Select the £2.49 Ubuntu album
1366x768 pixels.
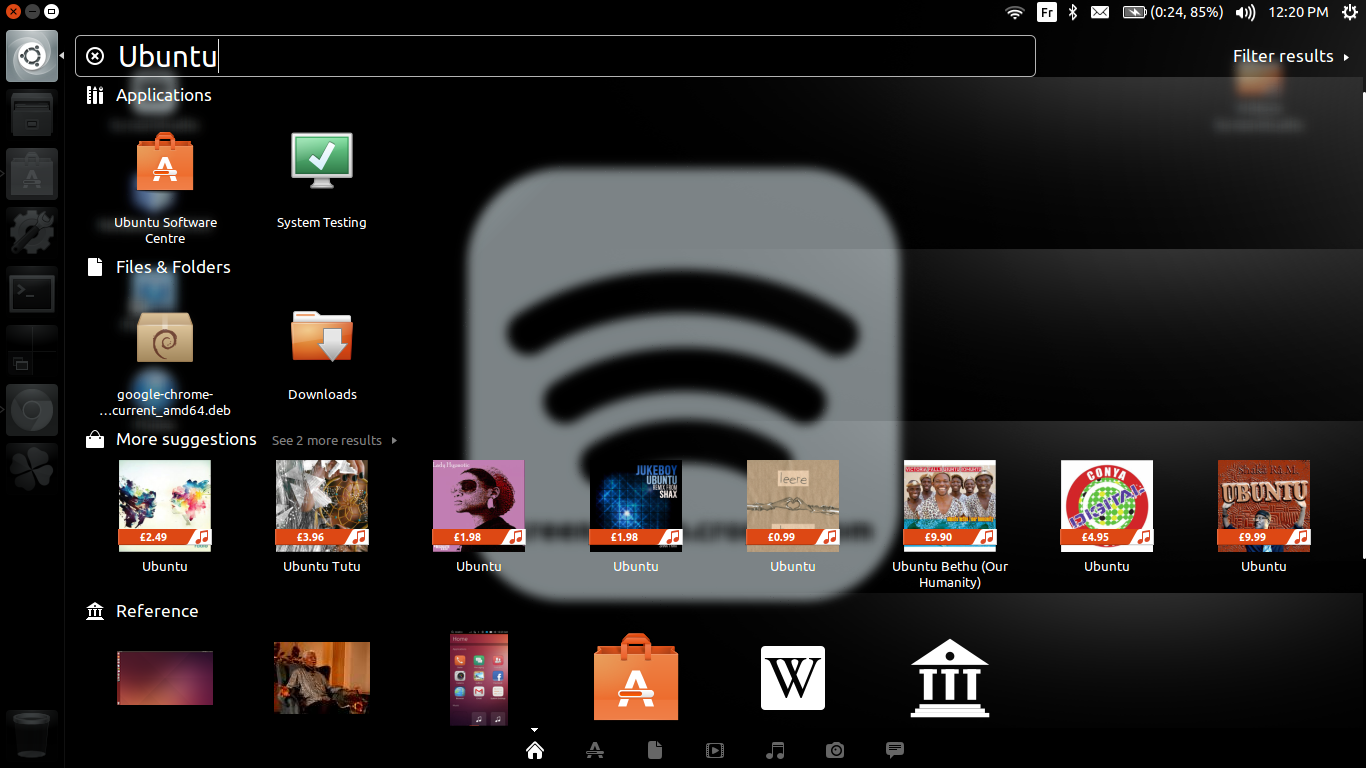coord(165,516)
